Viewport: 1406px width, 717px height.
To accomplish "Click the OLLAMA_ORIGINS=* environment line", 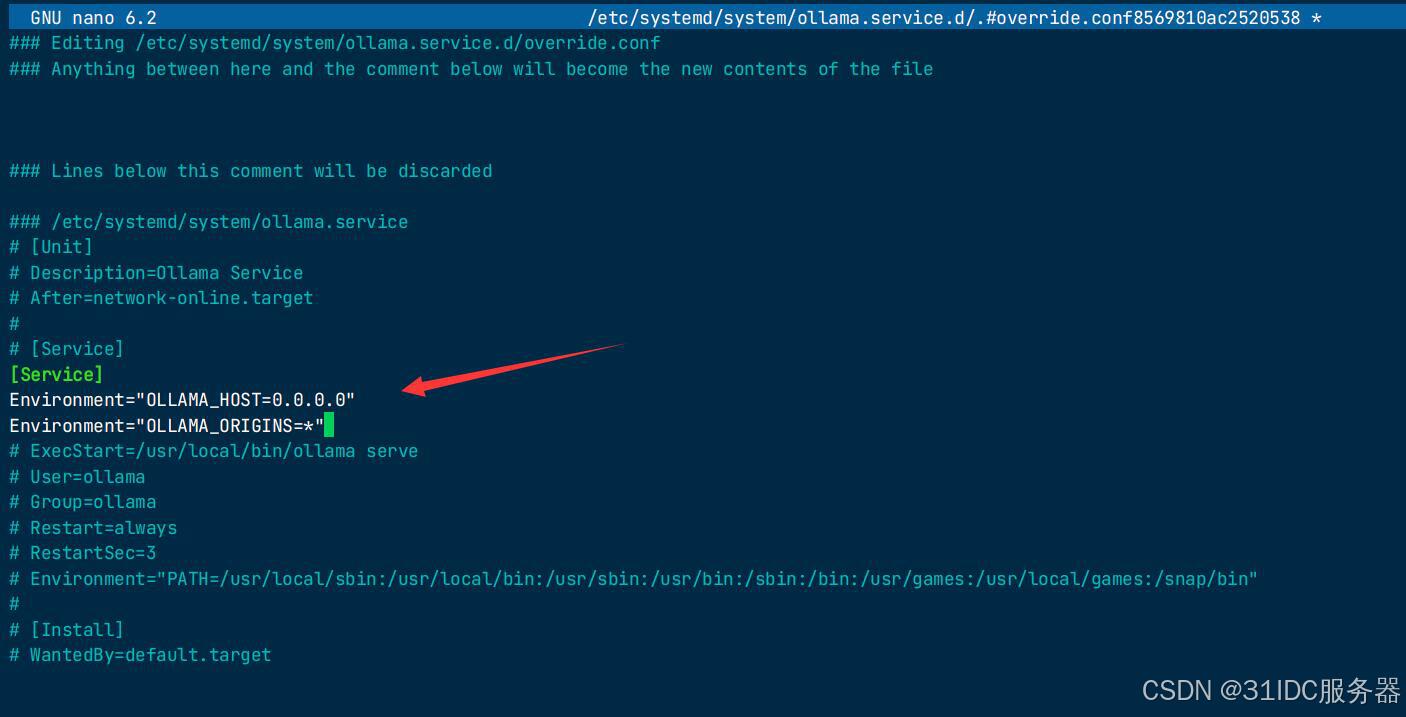I will tap(166, 426).
